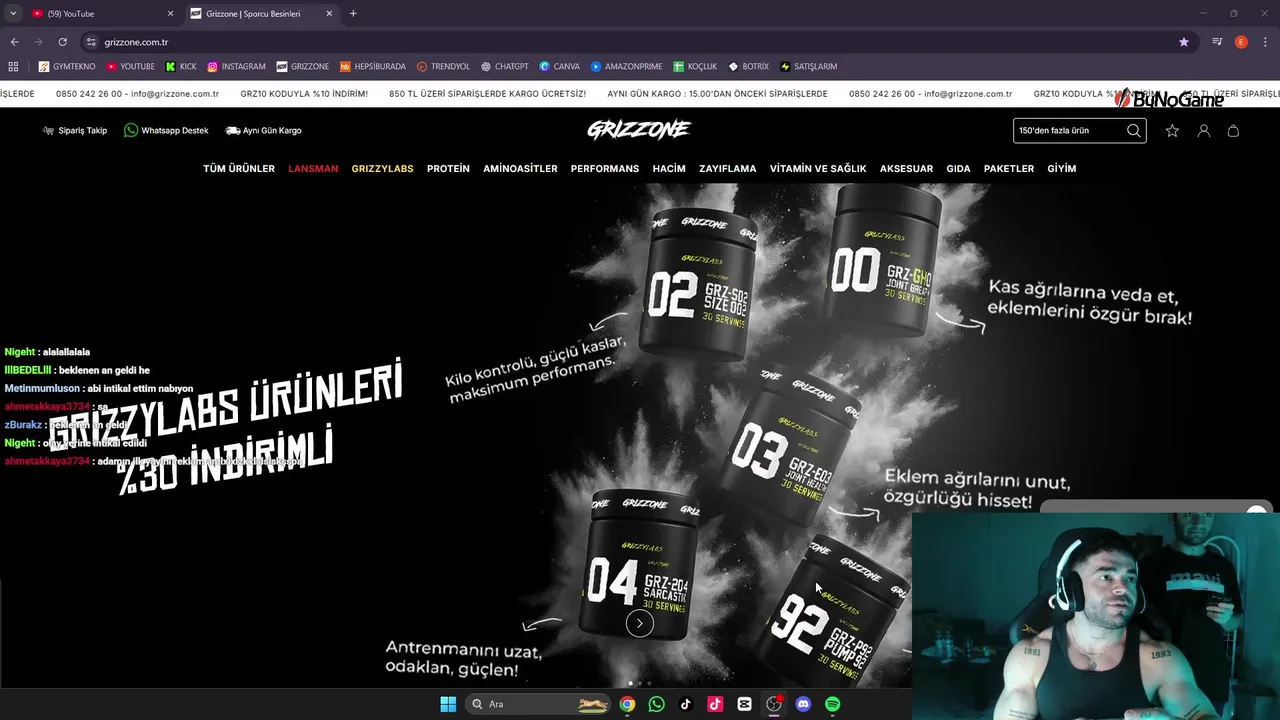This screenshot has height=720, width=1280.
Task: Open VİTAMİN VE SAĞLIK menu
Action: point(818,169)
